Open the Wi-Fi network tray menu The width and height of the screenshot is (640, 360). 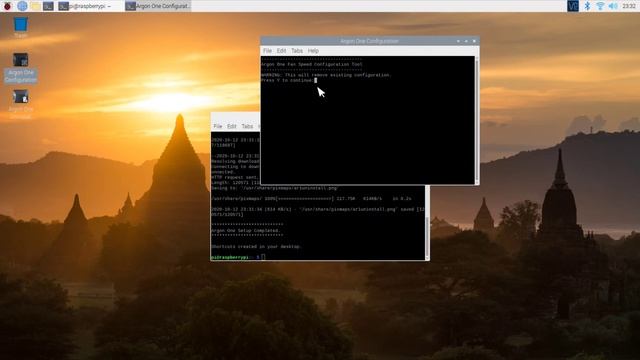[x=600, y=6]
